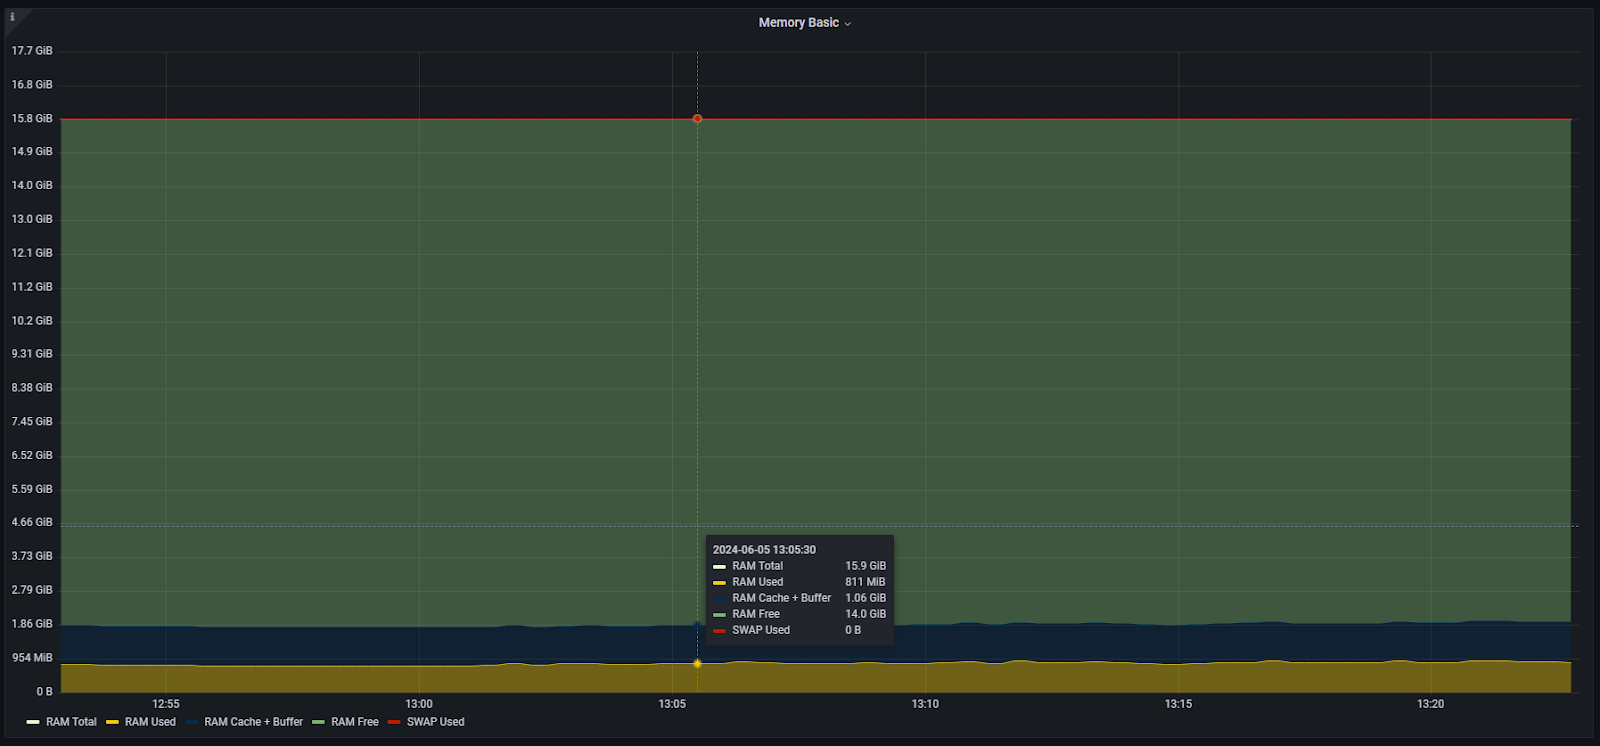This screenshot has width=1600, height=746.
Task: Click the red data point on RAM Total line
Action: coord(697,119)
